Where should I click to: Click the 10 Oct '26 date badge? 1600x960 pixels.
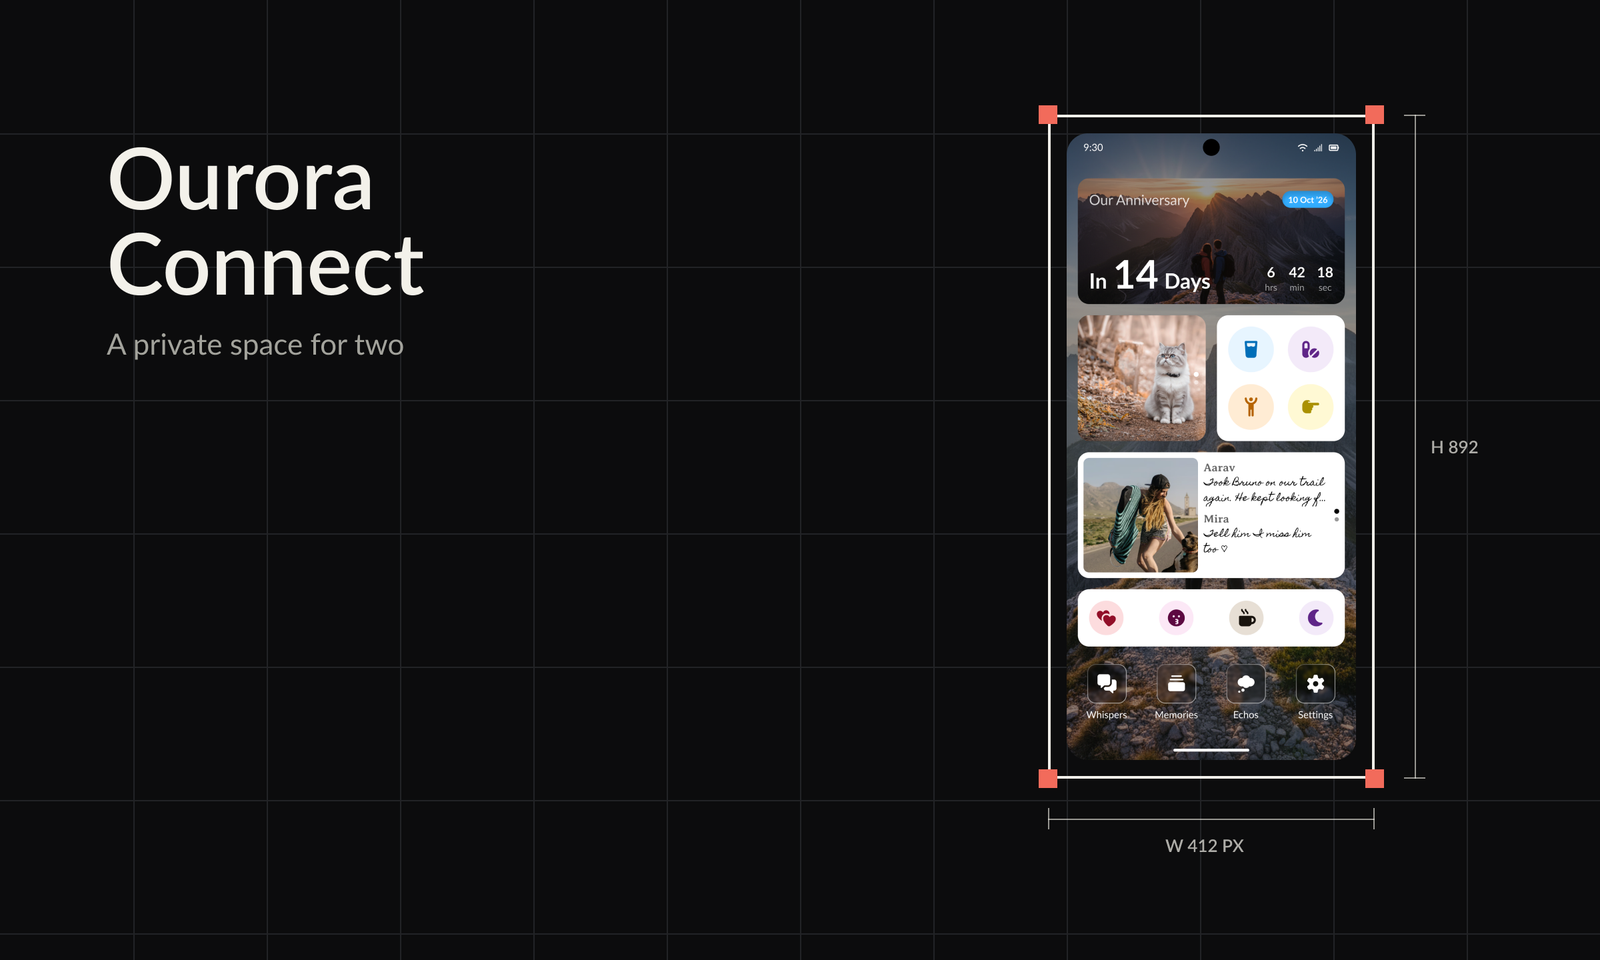1308,200
